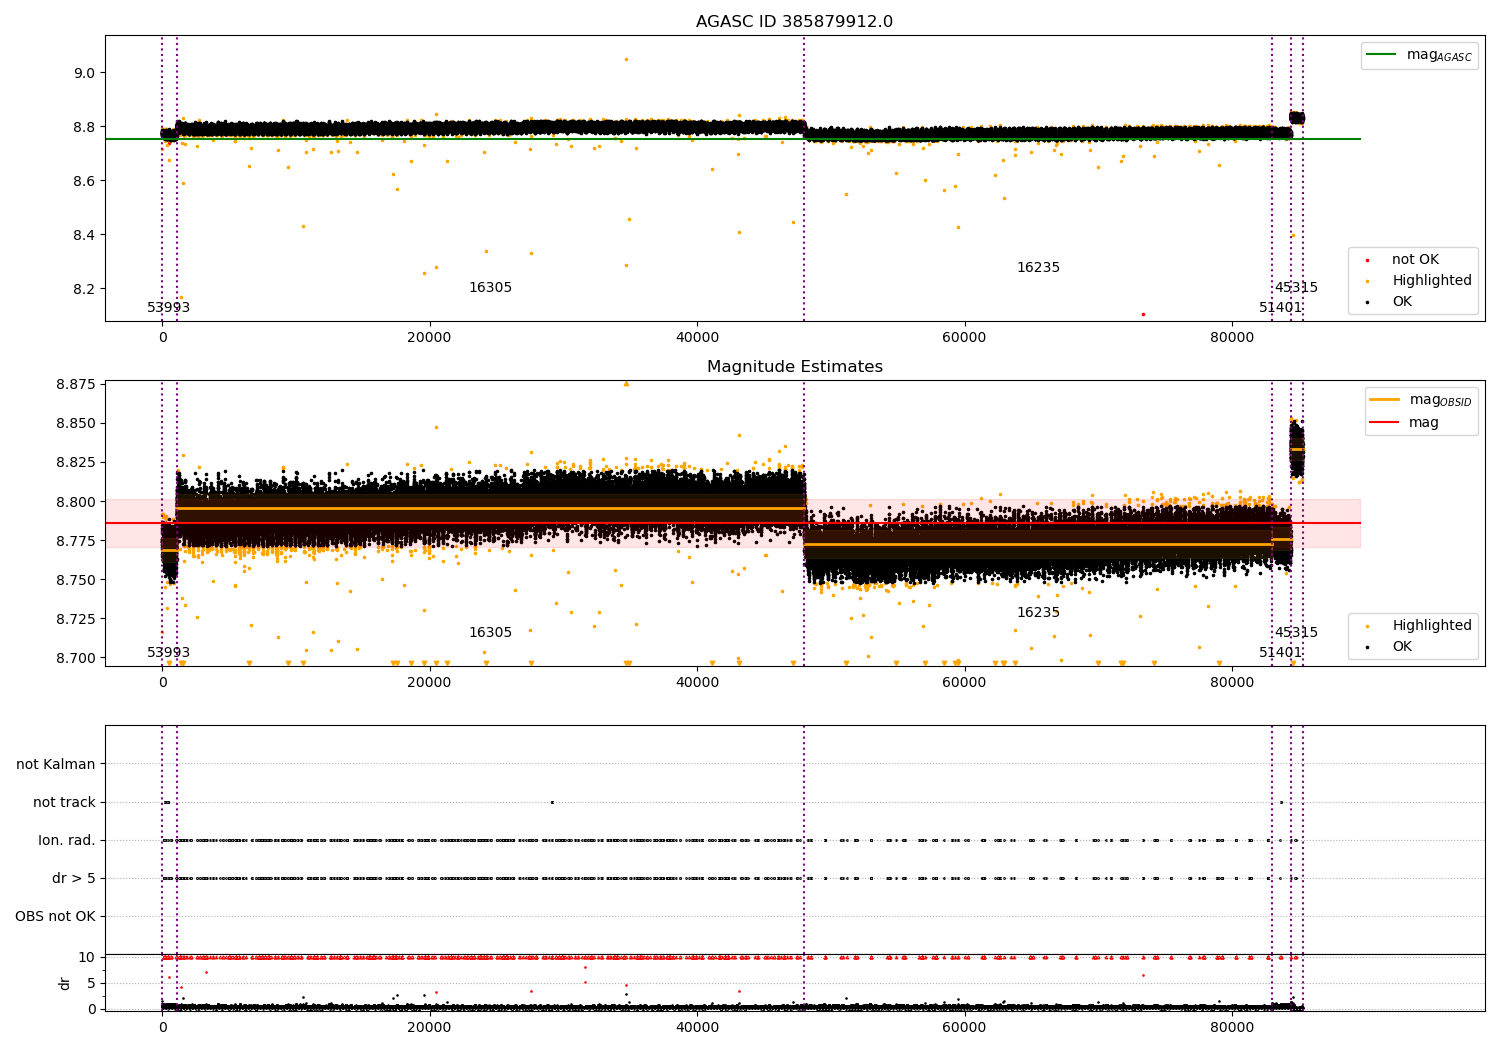Click 'OK' entry in the middle plot legend

tap(1402, 647)
